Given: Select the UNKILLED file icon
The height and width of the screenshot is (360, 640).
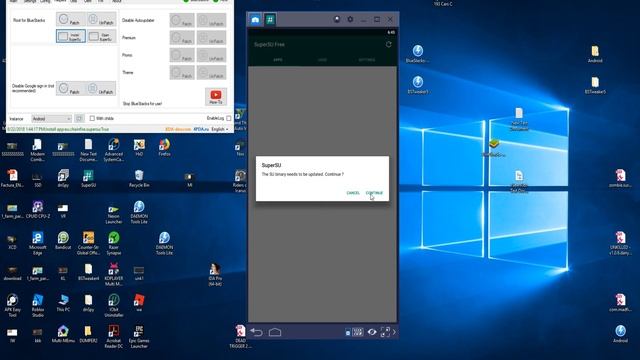Looking at the screenshot, I should pyautogui.click(x=620, y=243).
